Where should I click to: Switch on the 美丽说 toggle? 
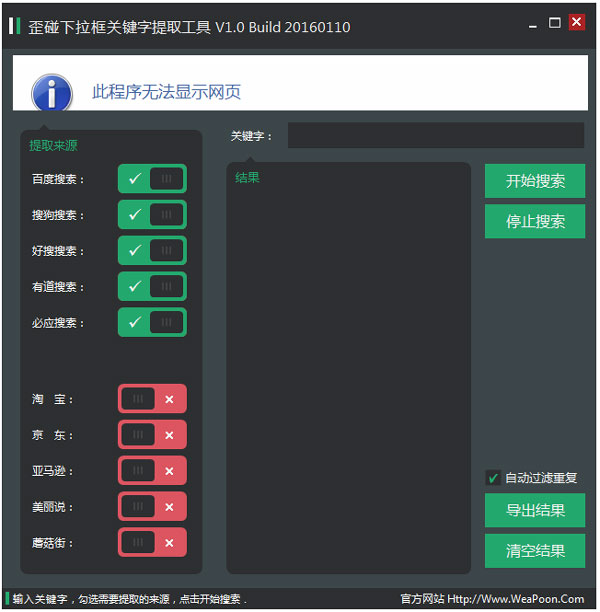pos(152,507)
